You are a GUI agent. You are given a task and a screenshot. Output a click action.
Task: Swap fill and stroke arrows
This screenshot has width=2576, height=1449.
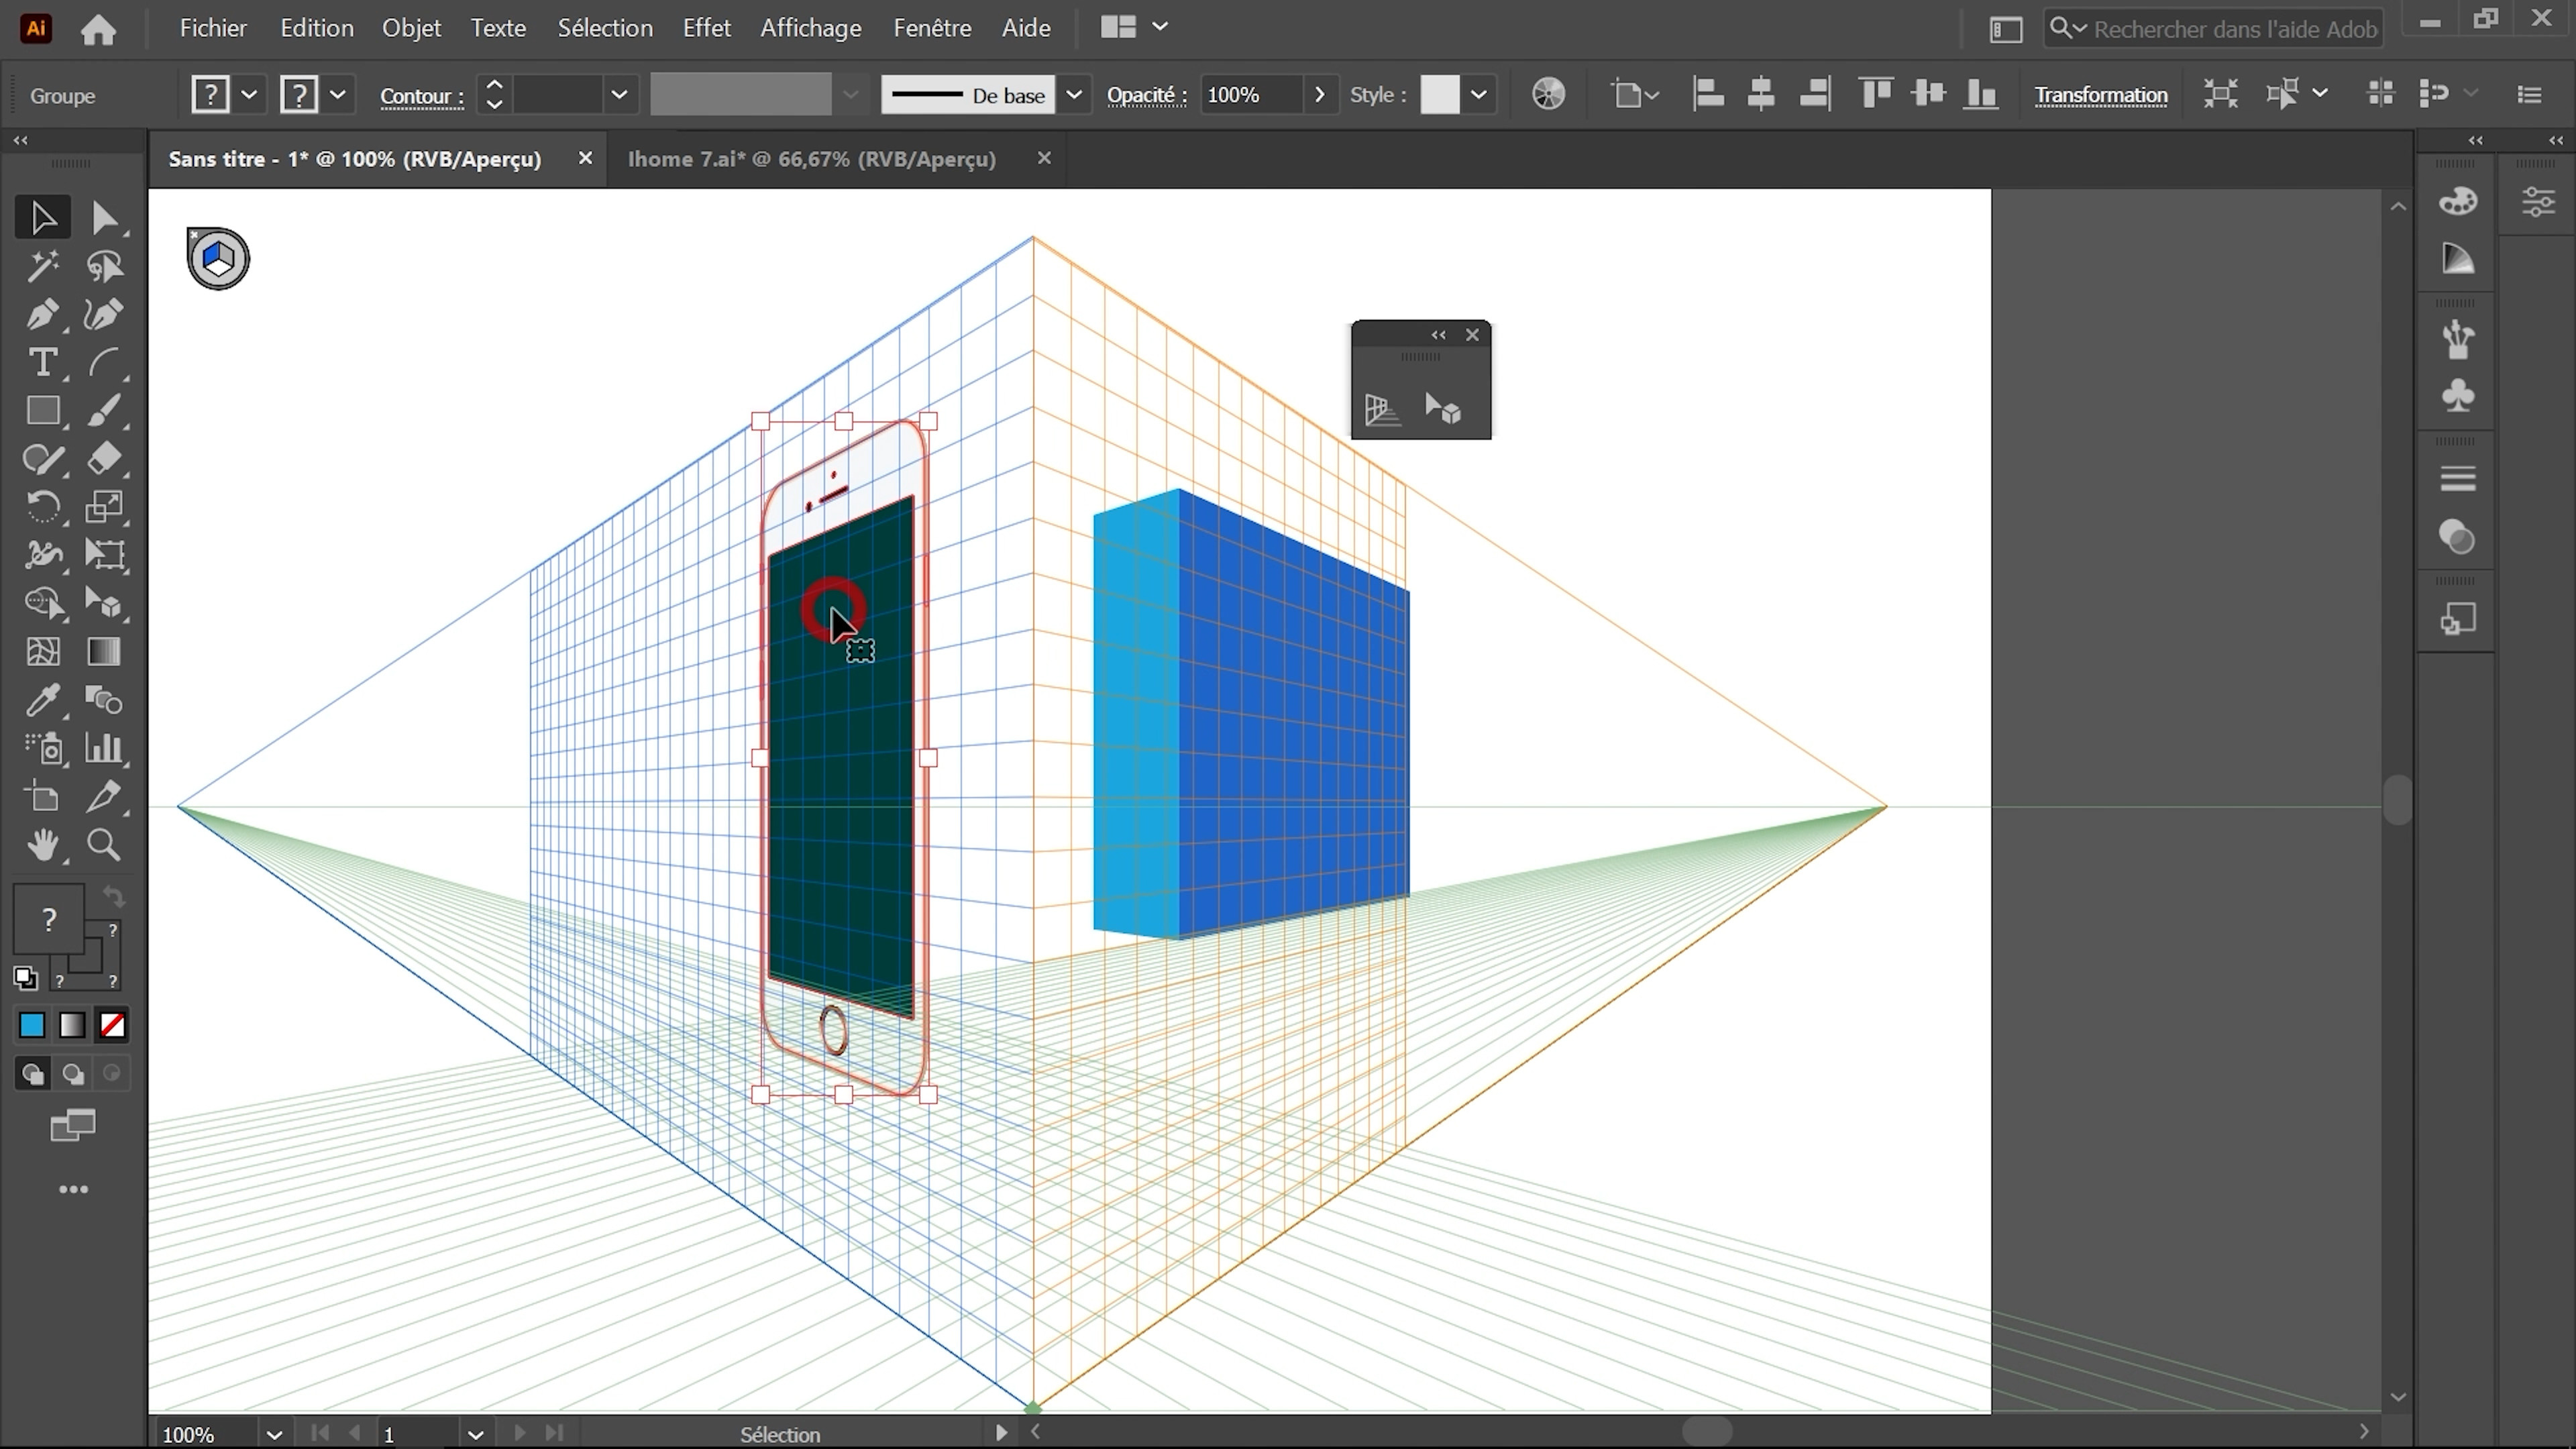click(x=114, y=896)
